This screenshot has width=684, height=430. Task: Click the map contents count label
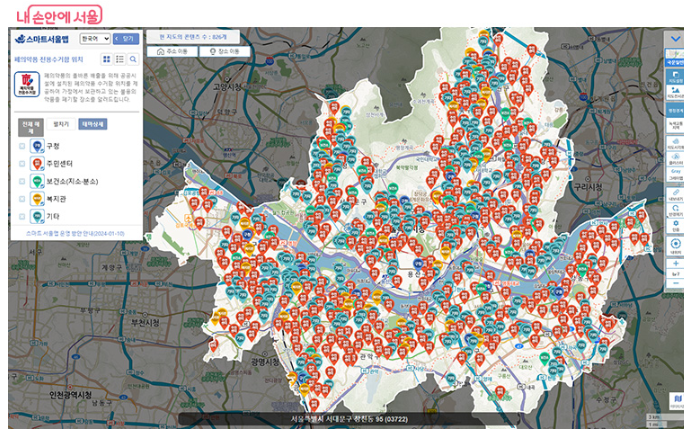click(x=193, y=37)
